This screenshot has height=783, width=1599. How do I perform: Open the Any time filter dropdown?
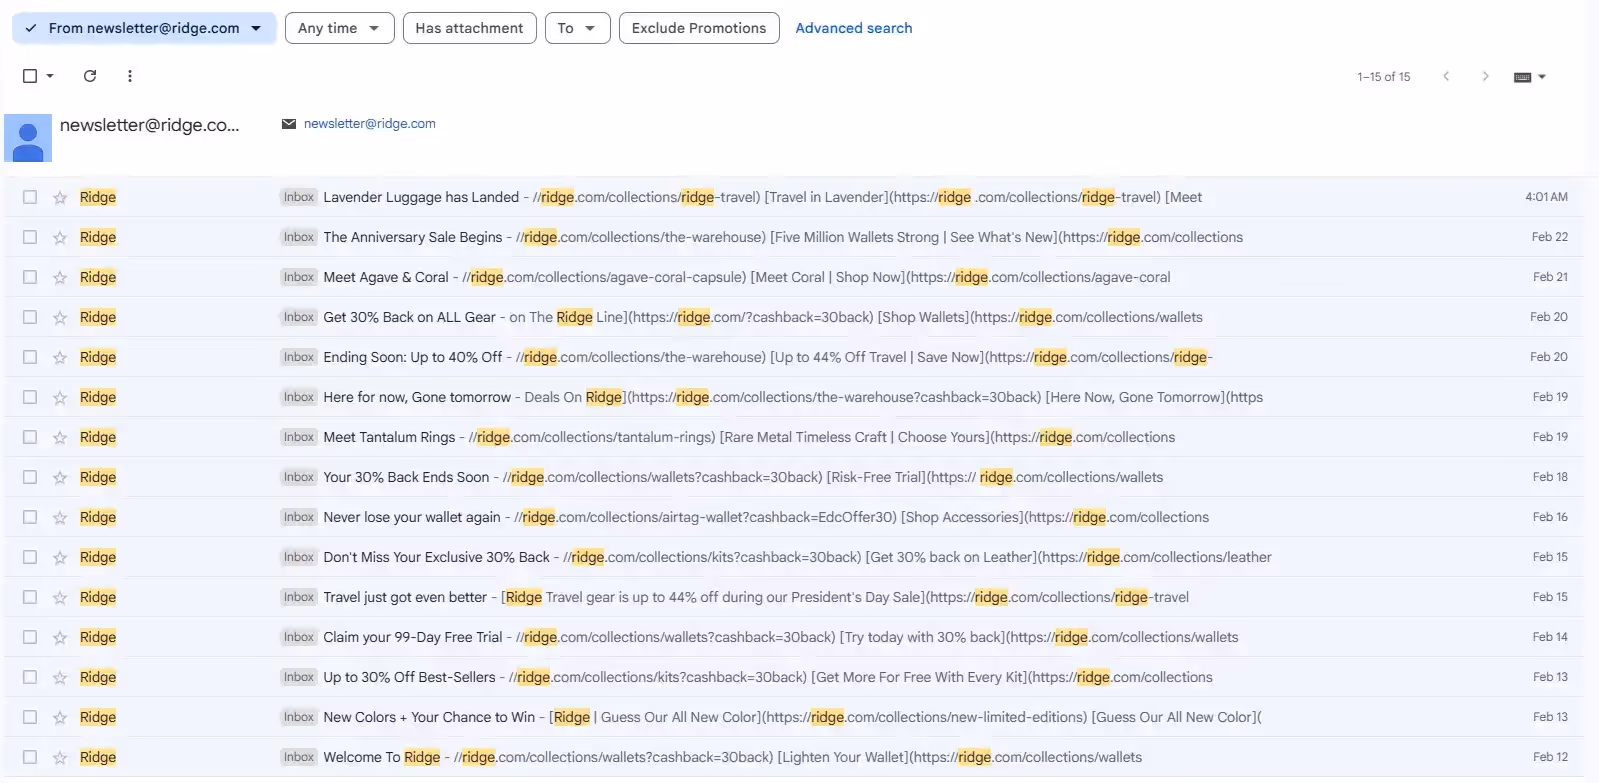click(339, 28)
